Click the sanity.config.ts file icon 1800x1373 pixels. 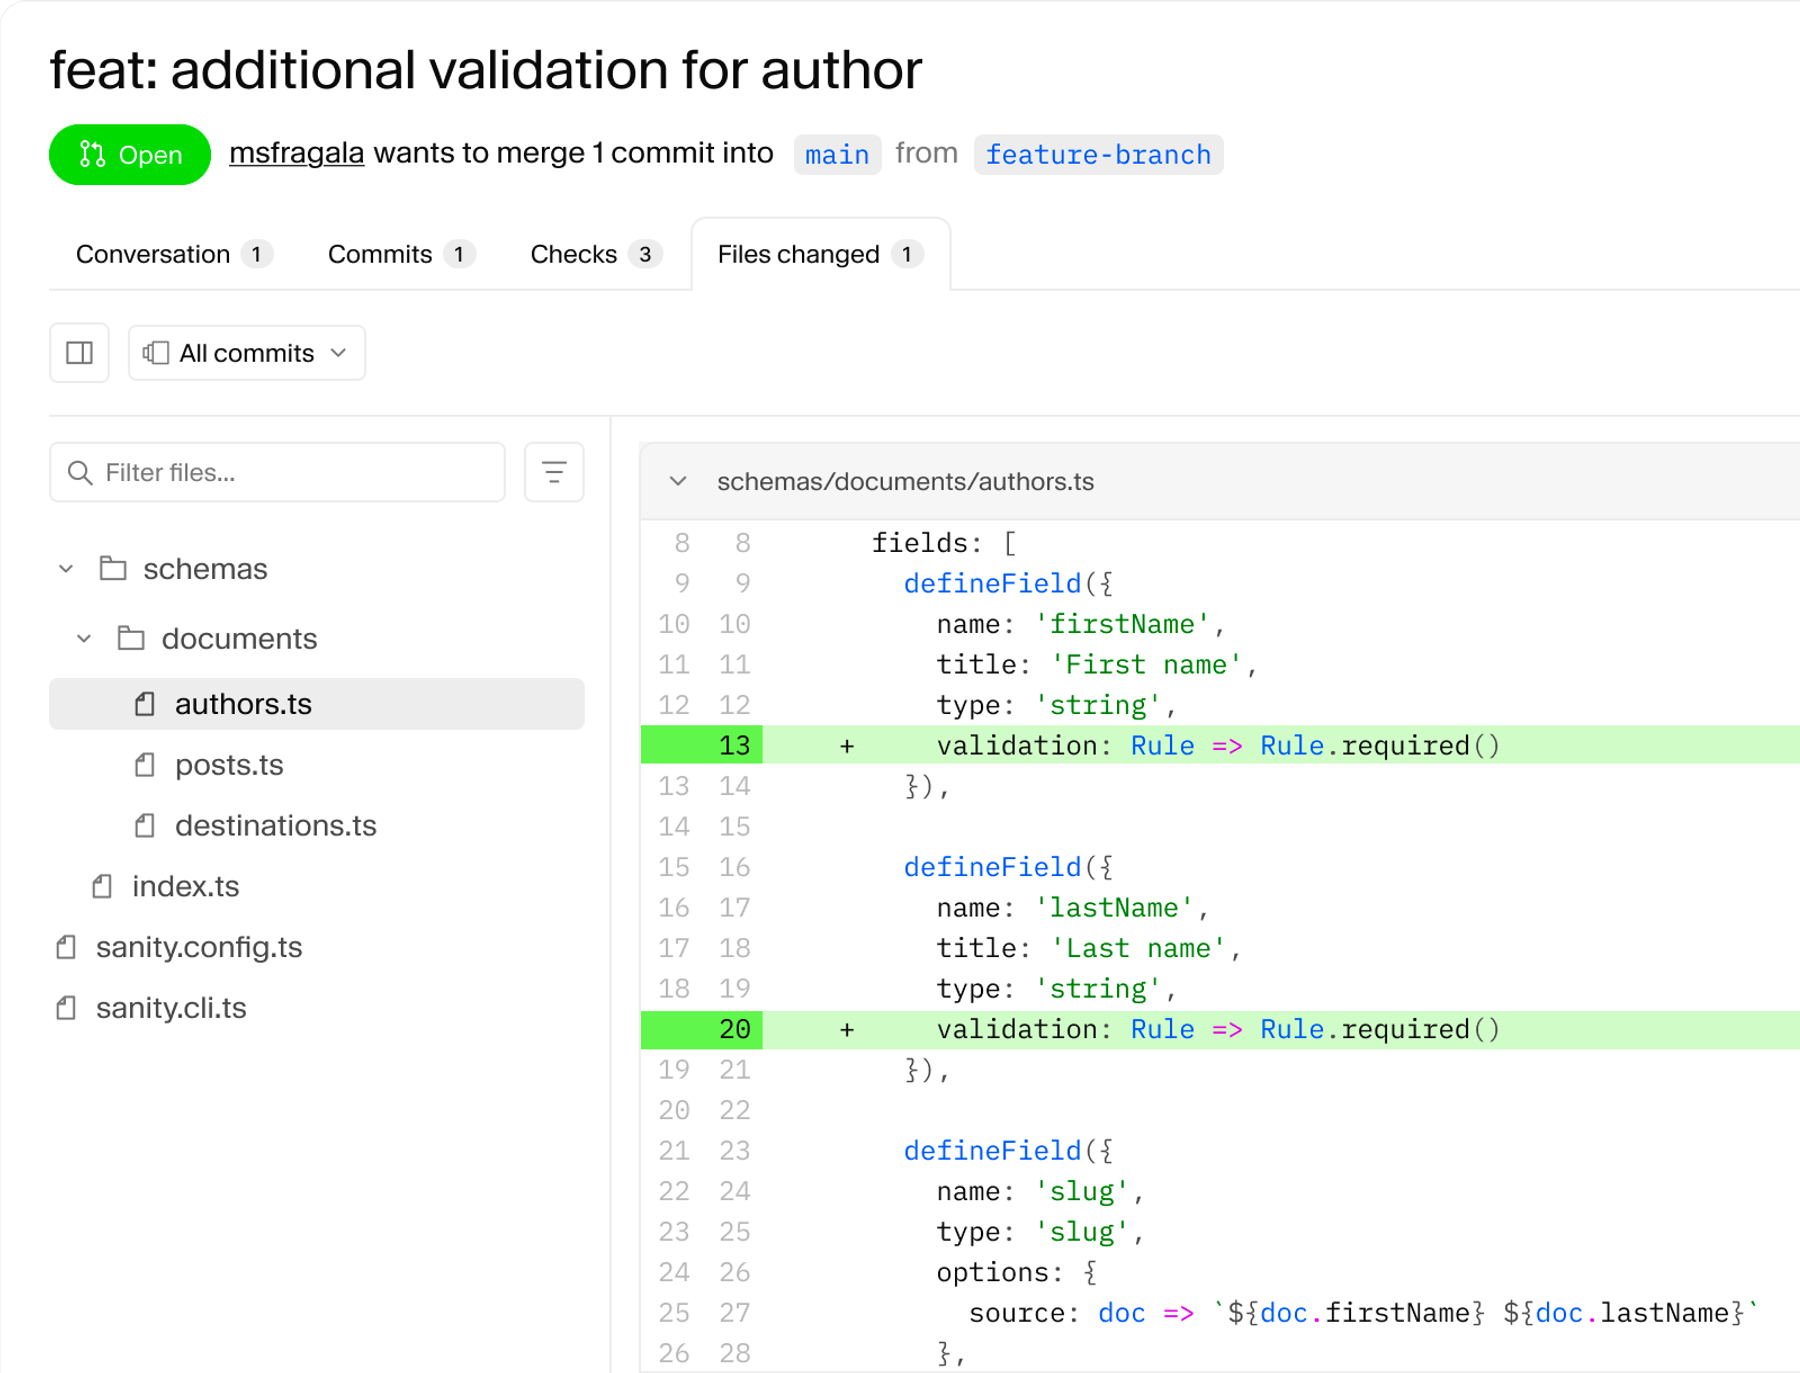[66, 947]
